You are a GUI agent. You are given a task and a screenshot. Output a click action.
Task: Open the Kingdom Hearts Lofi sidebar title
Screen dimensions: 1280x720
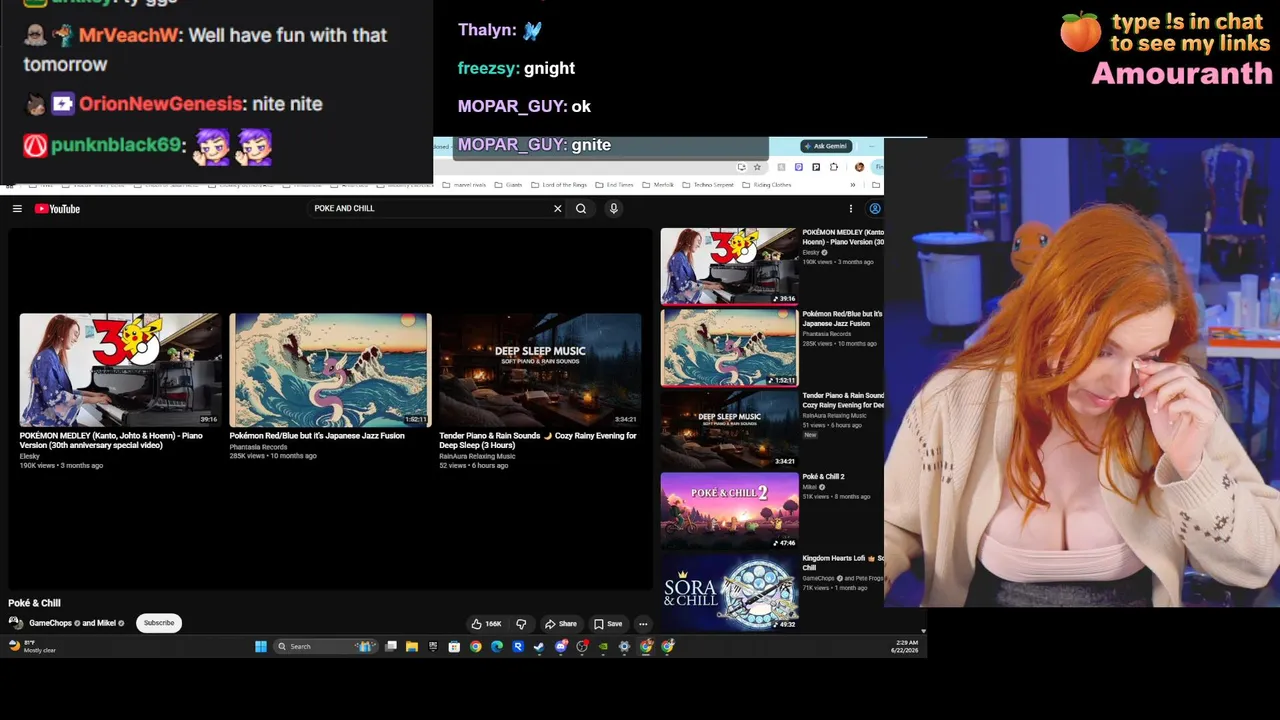point(842,563)
